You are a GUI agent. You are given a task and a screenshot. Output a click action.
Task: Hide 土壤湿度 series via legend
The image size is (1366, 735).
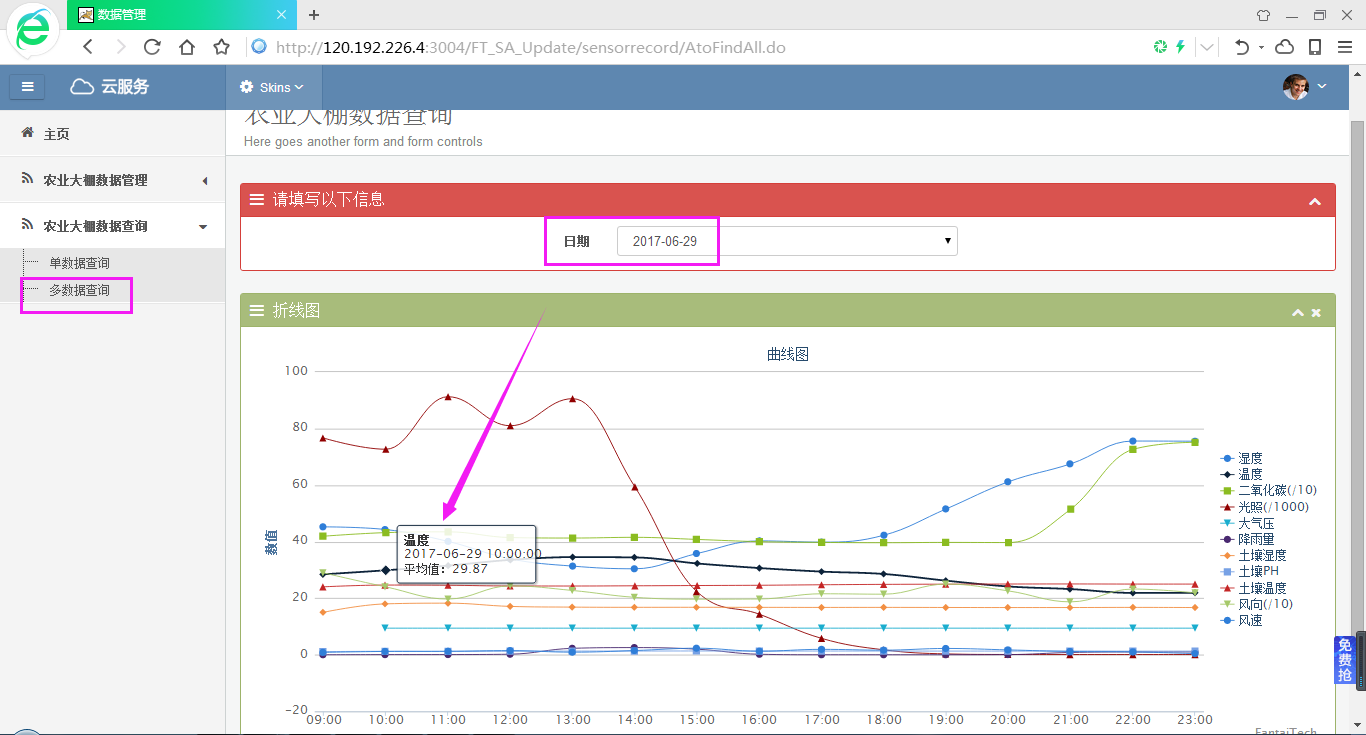1261,555
